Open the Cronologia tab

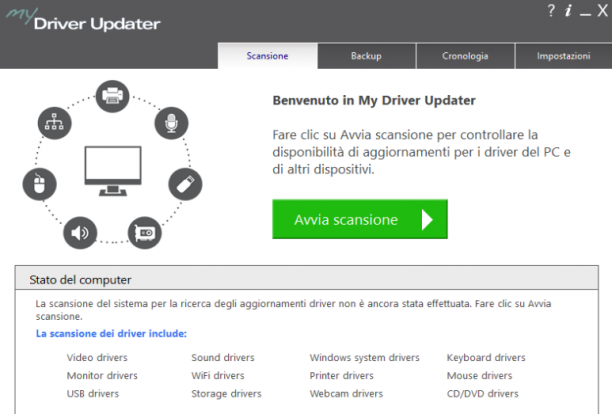coord(465,56)
